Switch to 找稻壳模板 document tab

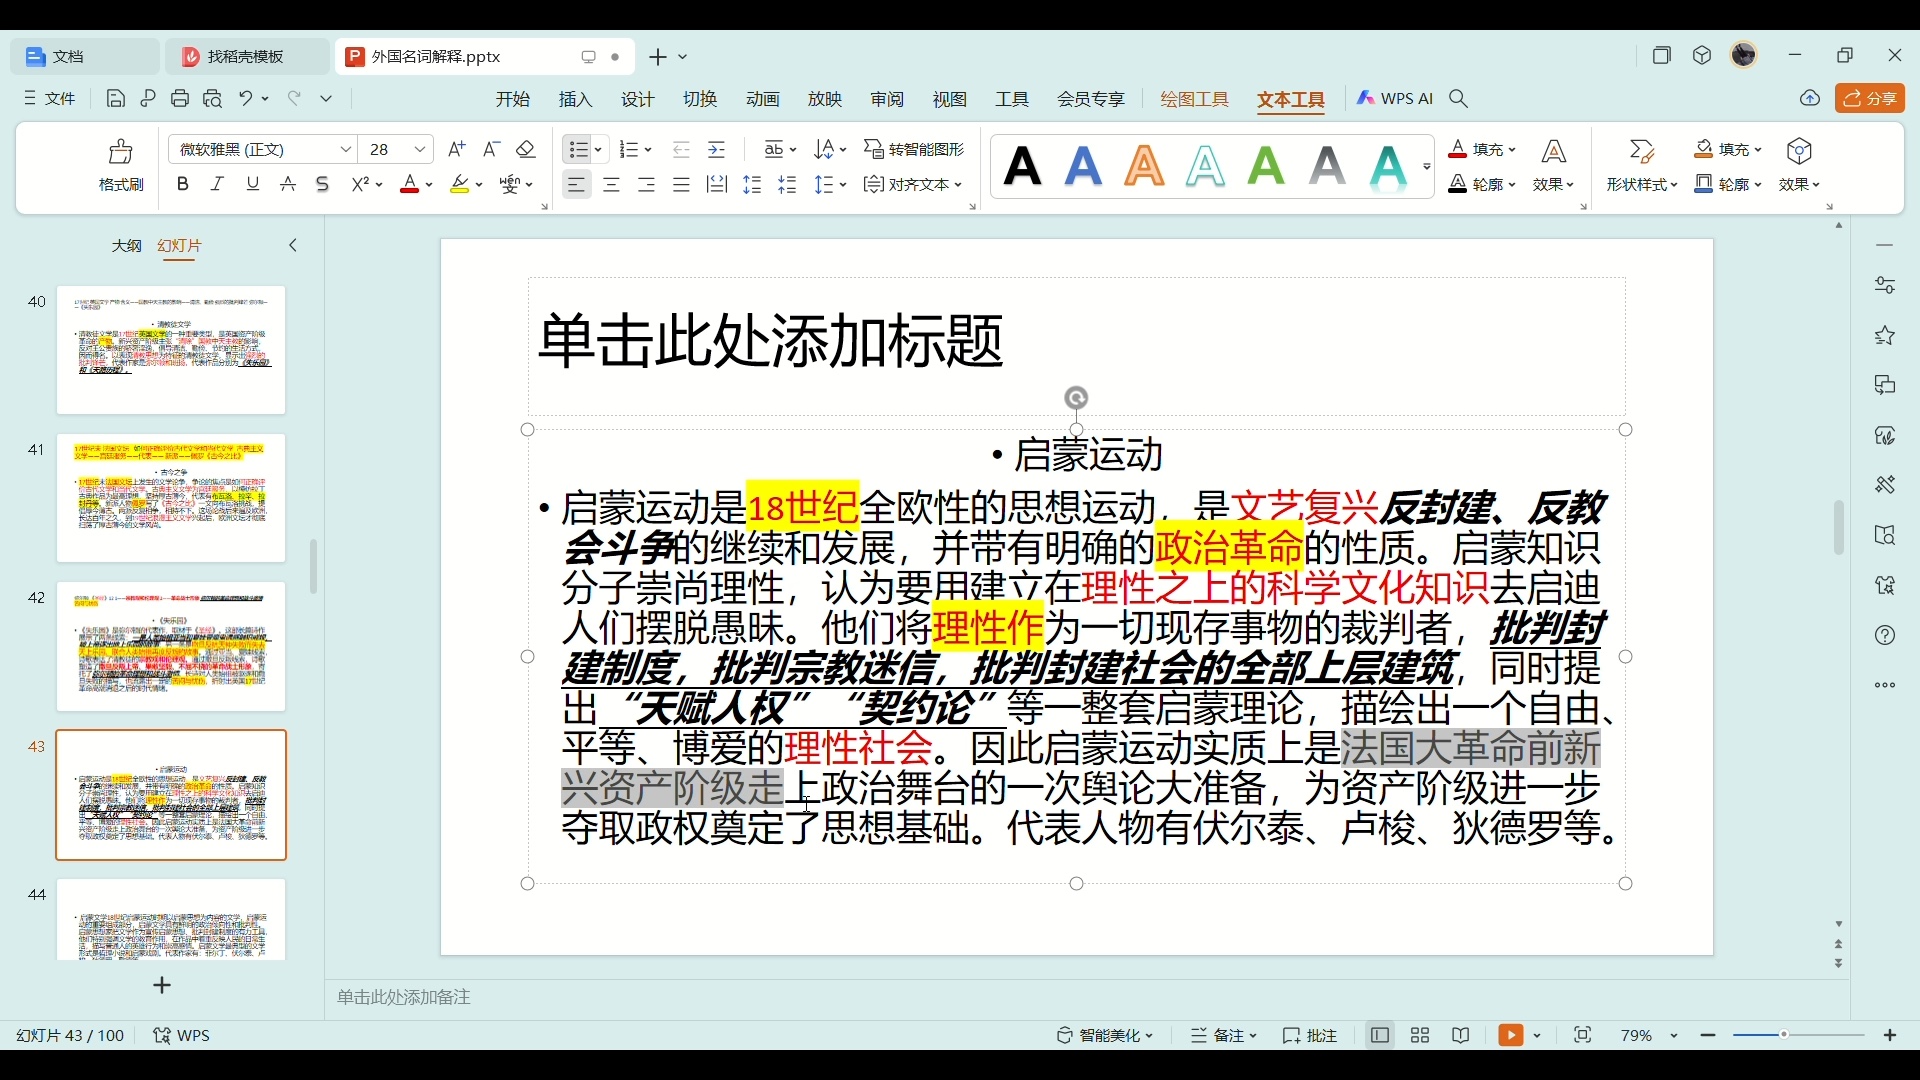coord(247,57)
